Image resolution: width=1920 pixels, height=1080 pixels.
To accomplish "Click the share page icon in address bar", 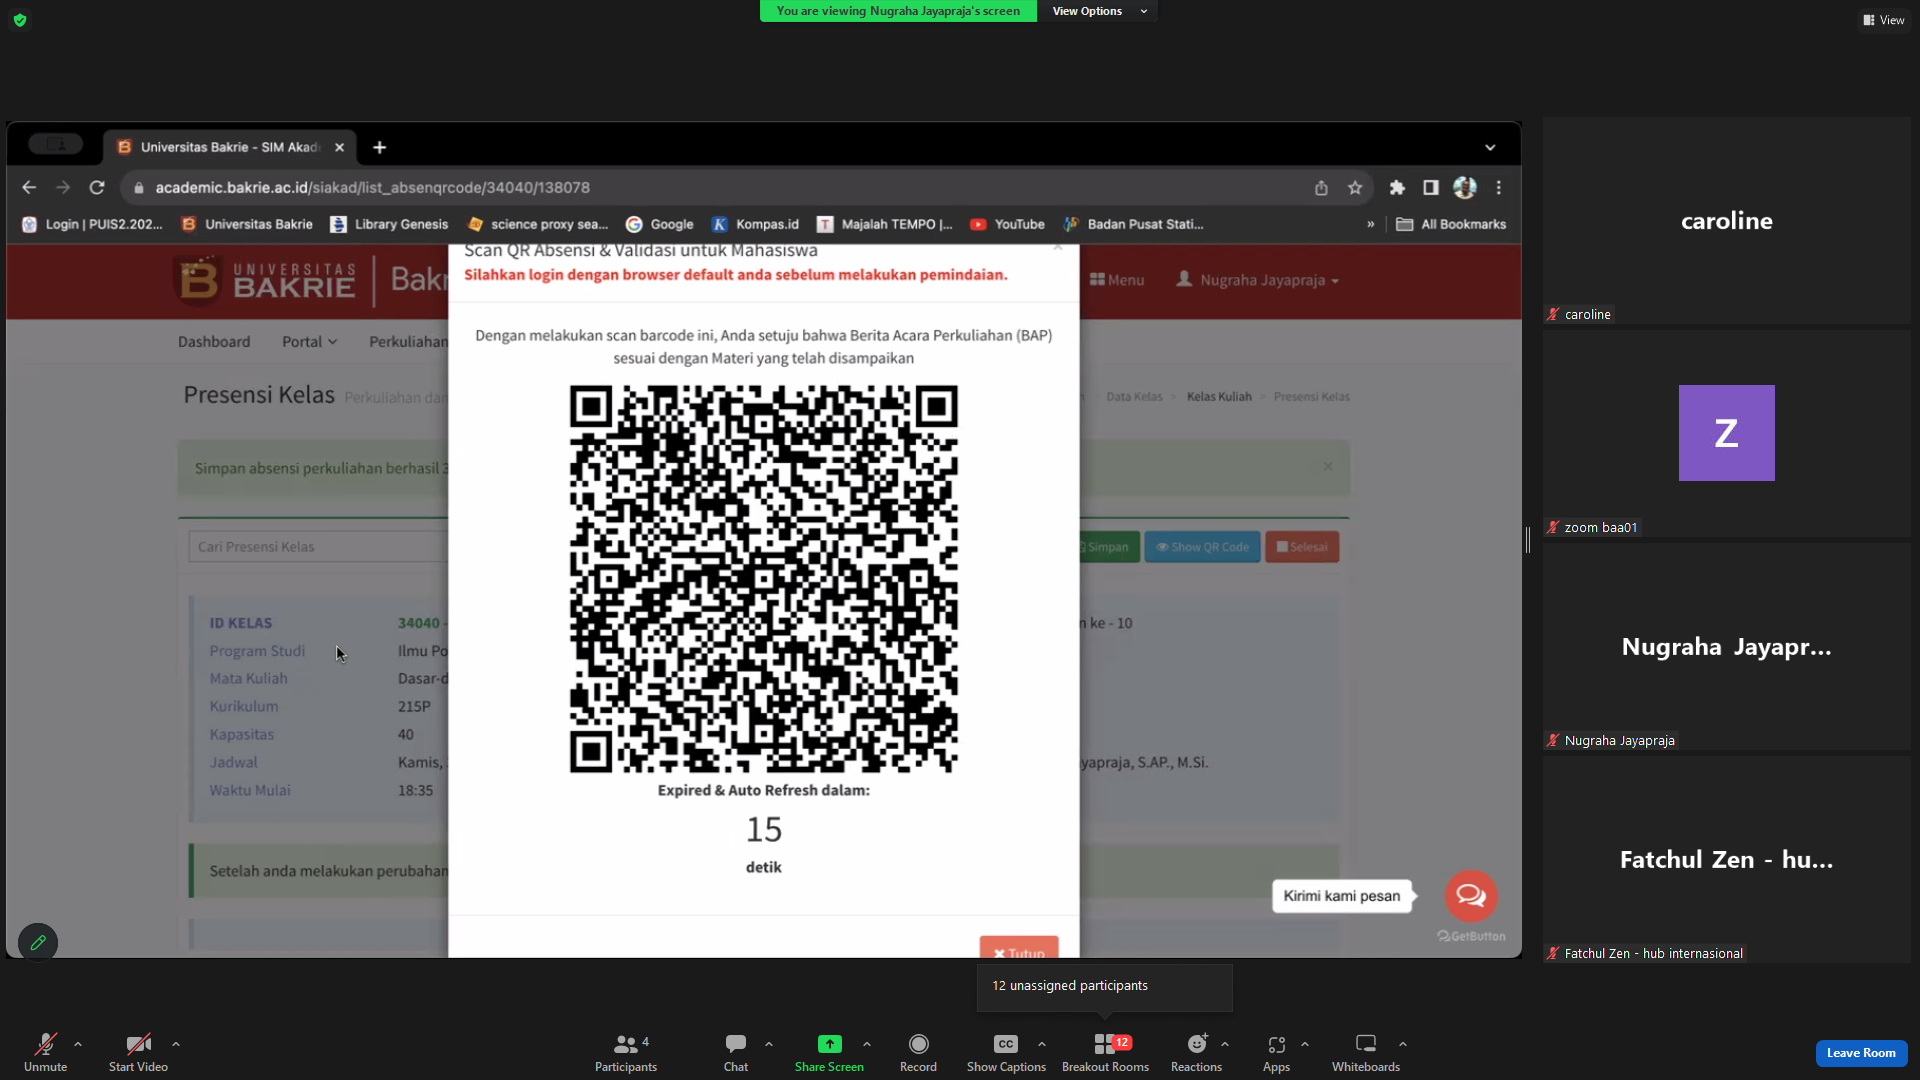I will click(x=1321, y=188).
